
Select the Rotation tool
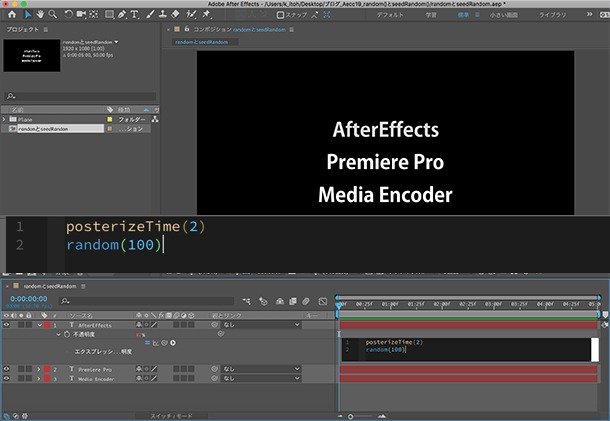click(68, 14)
